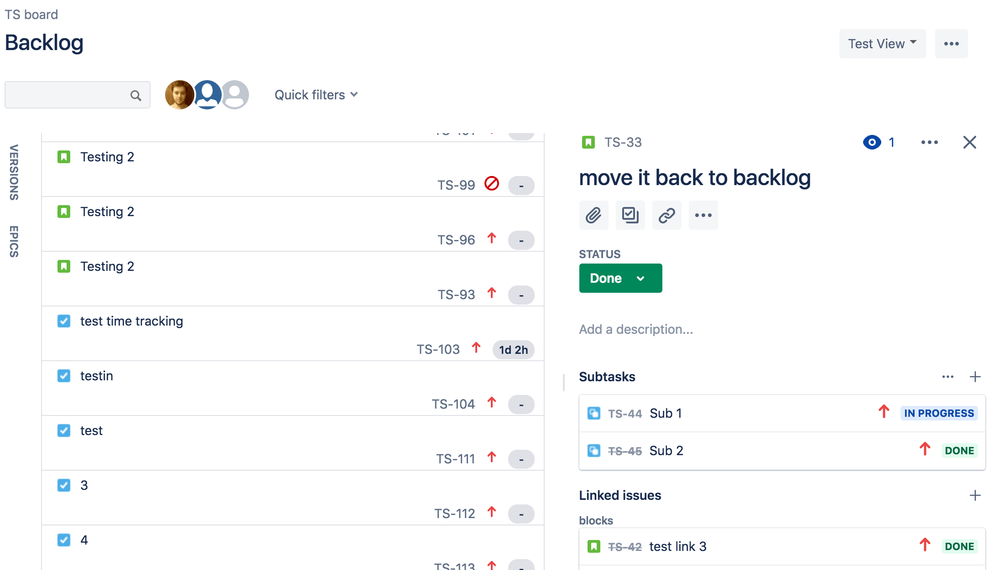Screen dimensions: 999x570
Task: Open more actions next to link icon
Action: [x=703, y=215]
